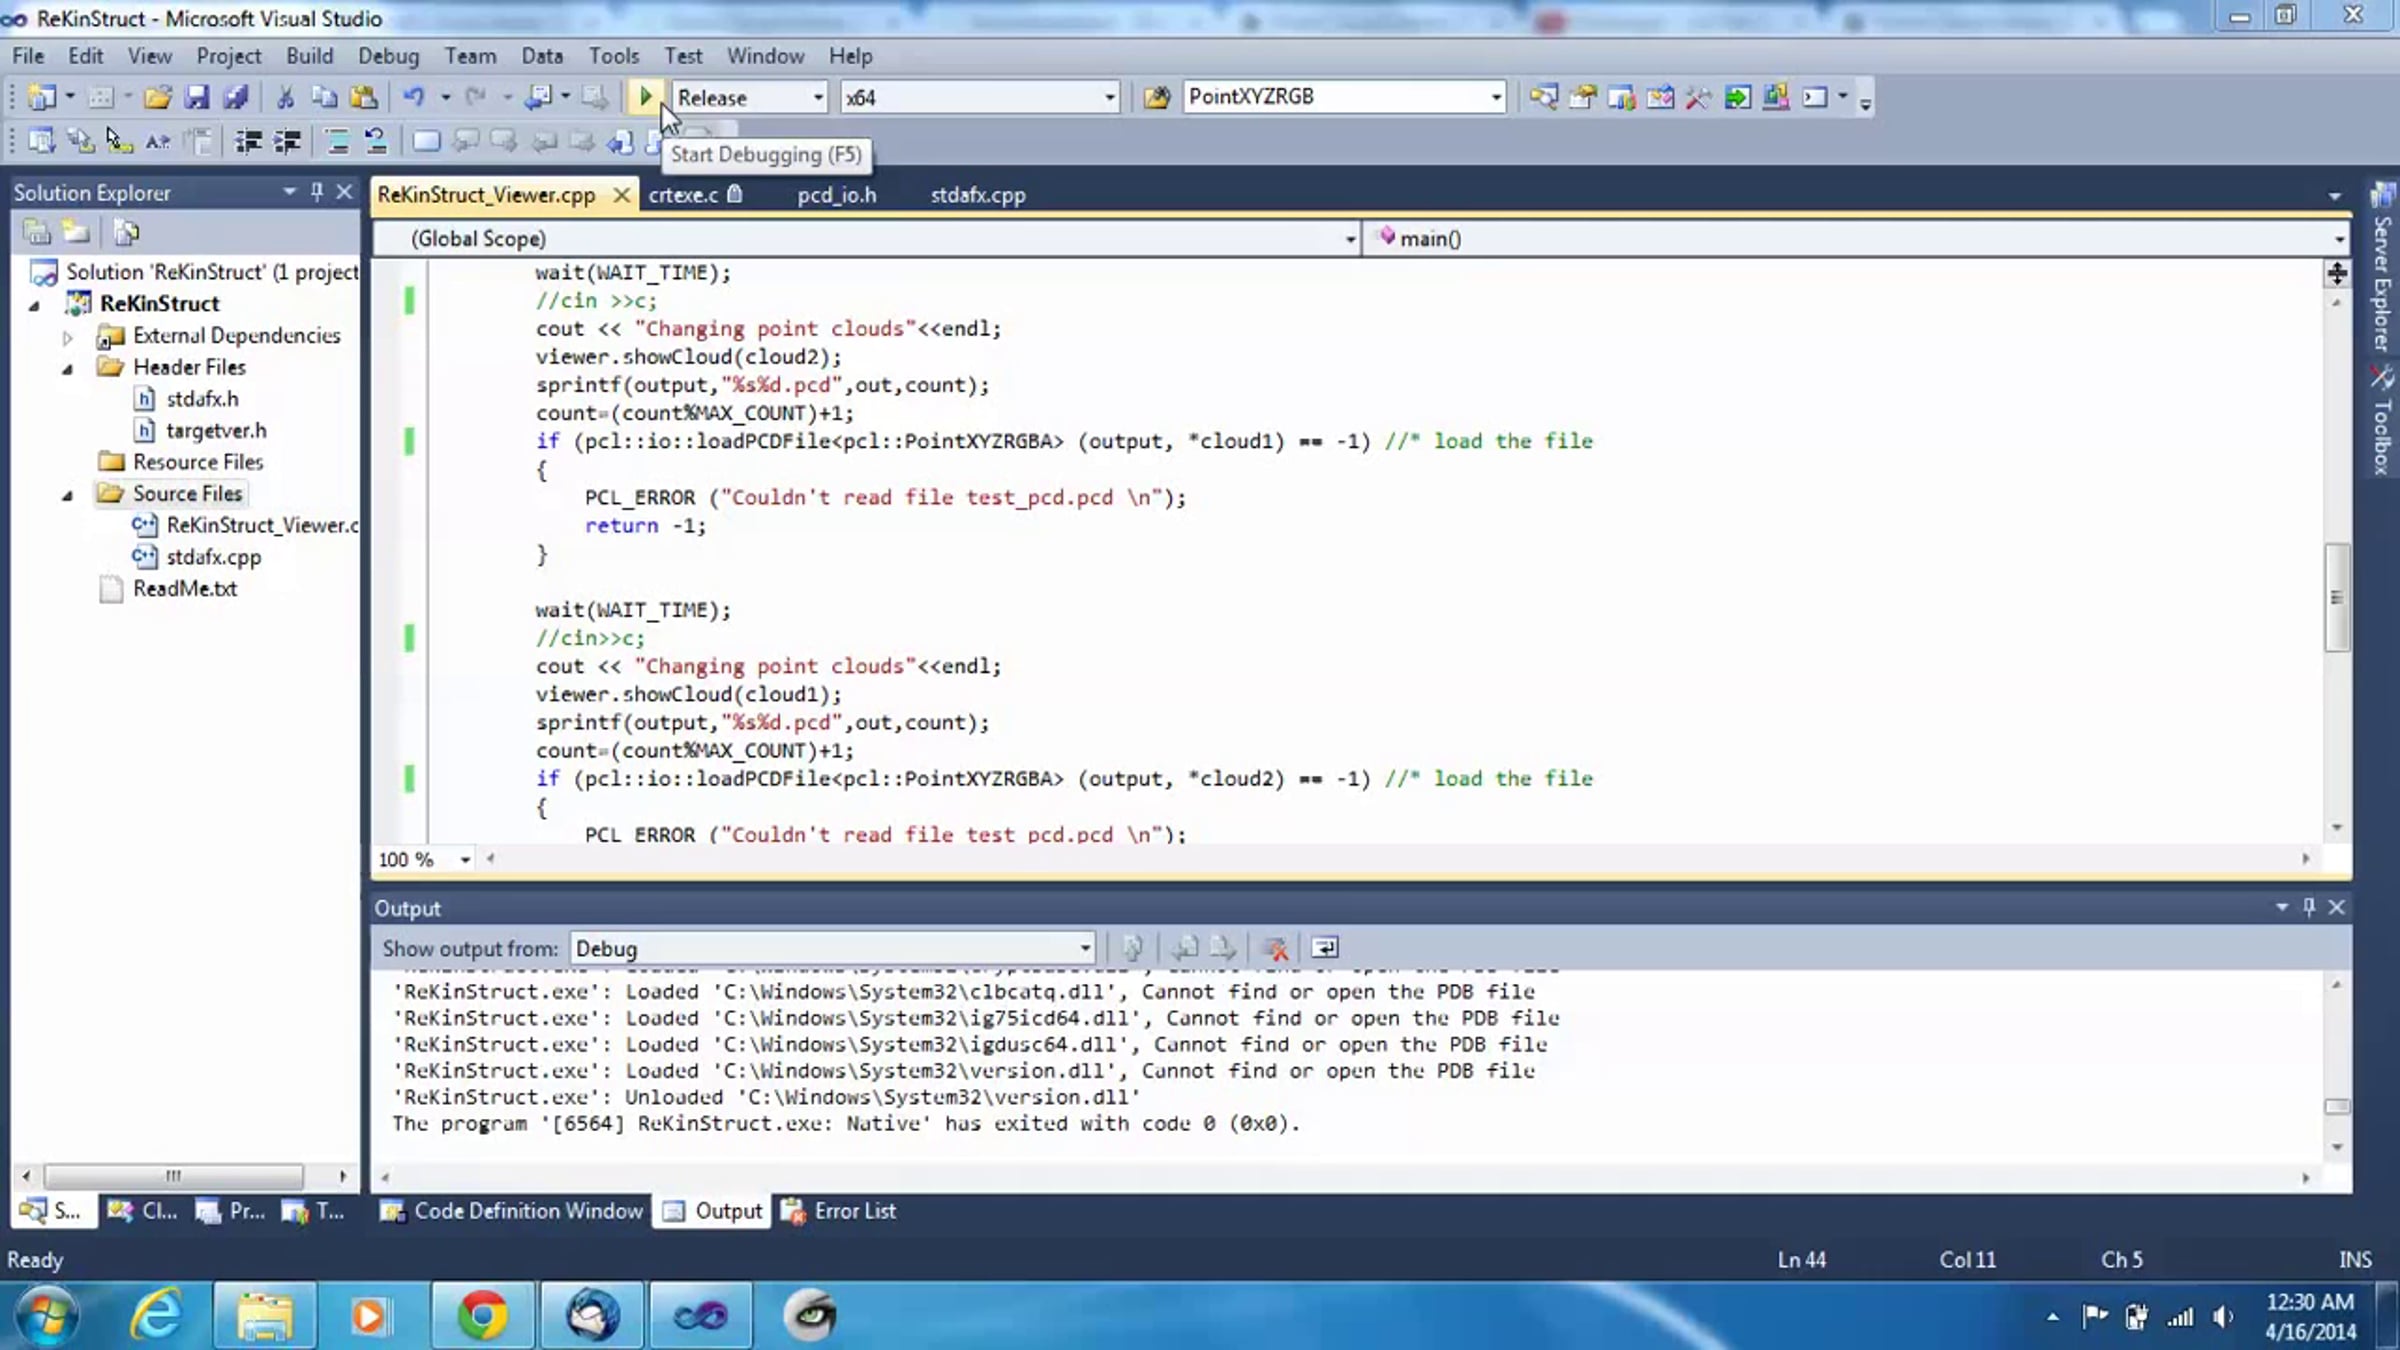The image size is (2400, 1350).
Task: Undo the last edit
Action: pyautogui.click(x=413, y=97)
